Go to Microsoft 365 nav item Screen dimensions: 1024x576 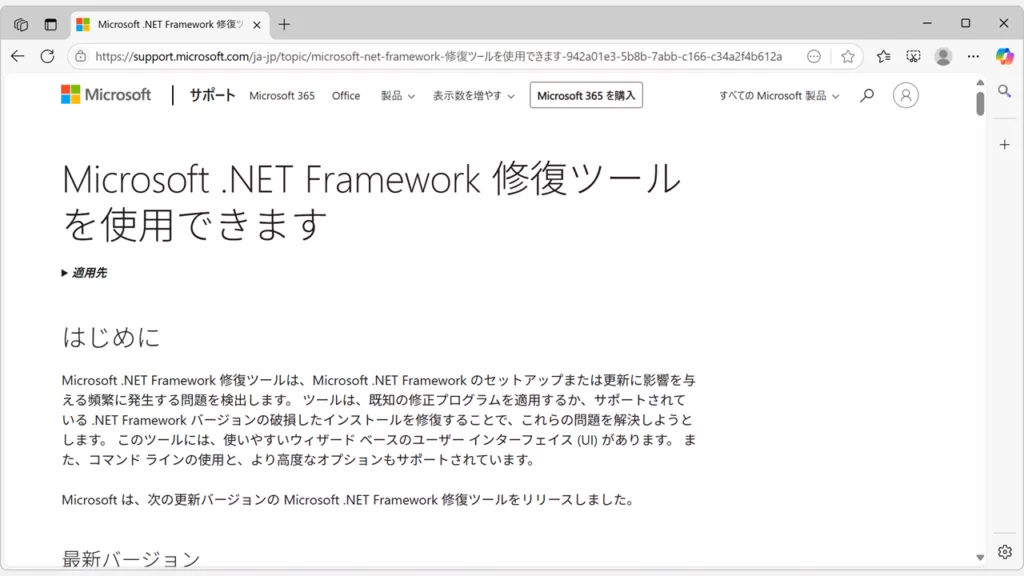click(281, 95)
